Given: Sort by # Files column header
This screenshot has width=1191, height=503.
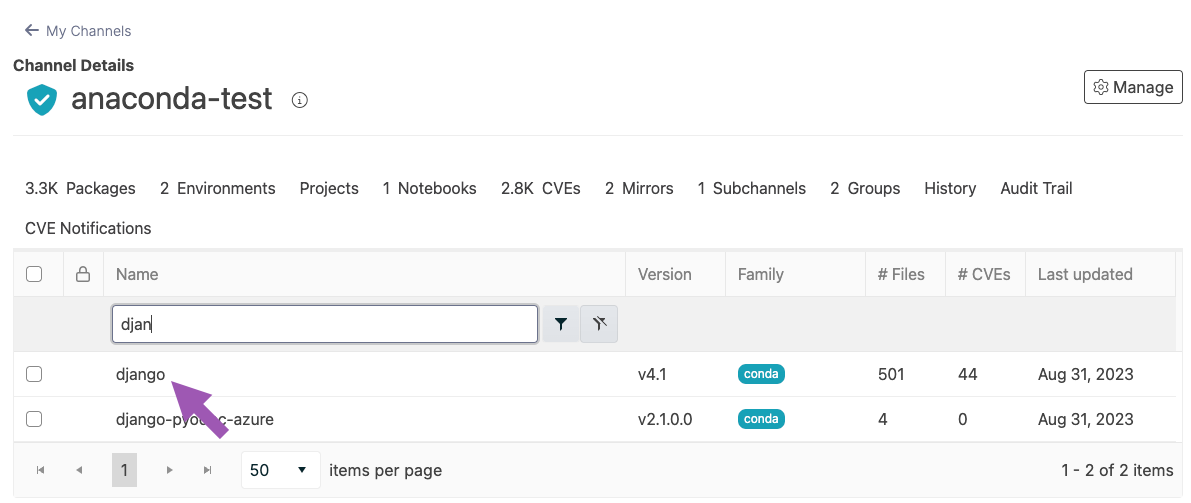Looking at the screenshot, I should coord(901,274).
